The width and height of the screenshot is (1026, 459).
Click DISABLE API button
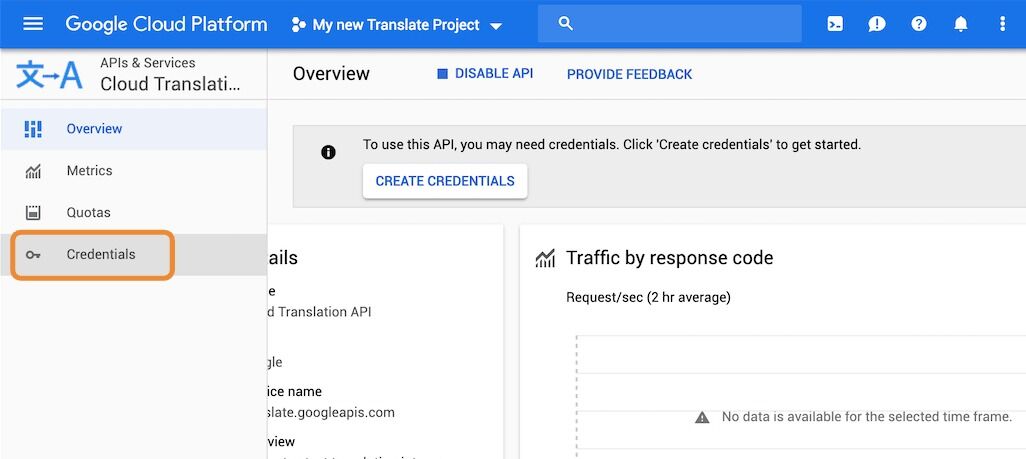[485, 73]
